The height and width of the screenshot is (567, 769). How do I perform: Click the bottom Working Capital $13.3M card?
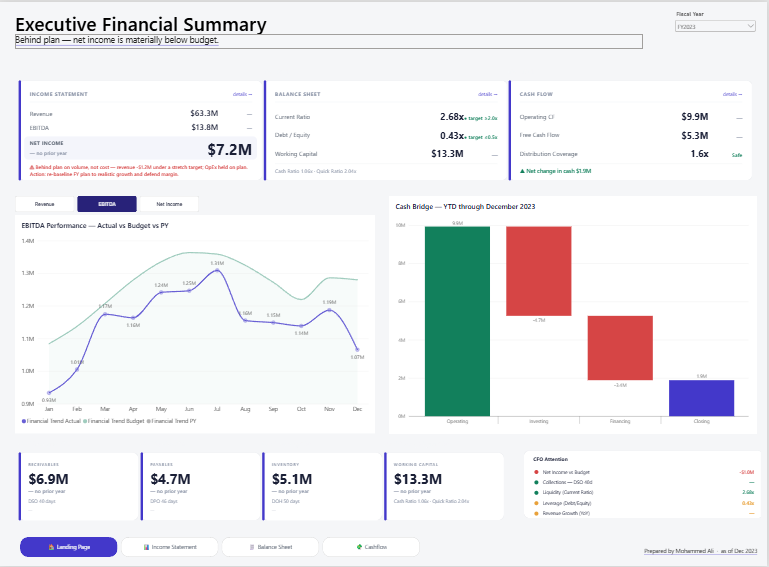tap(444, 486)
